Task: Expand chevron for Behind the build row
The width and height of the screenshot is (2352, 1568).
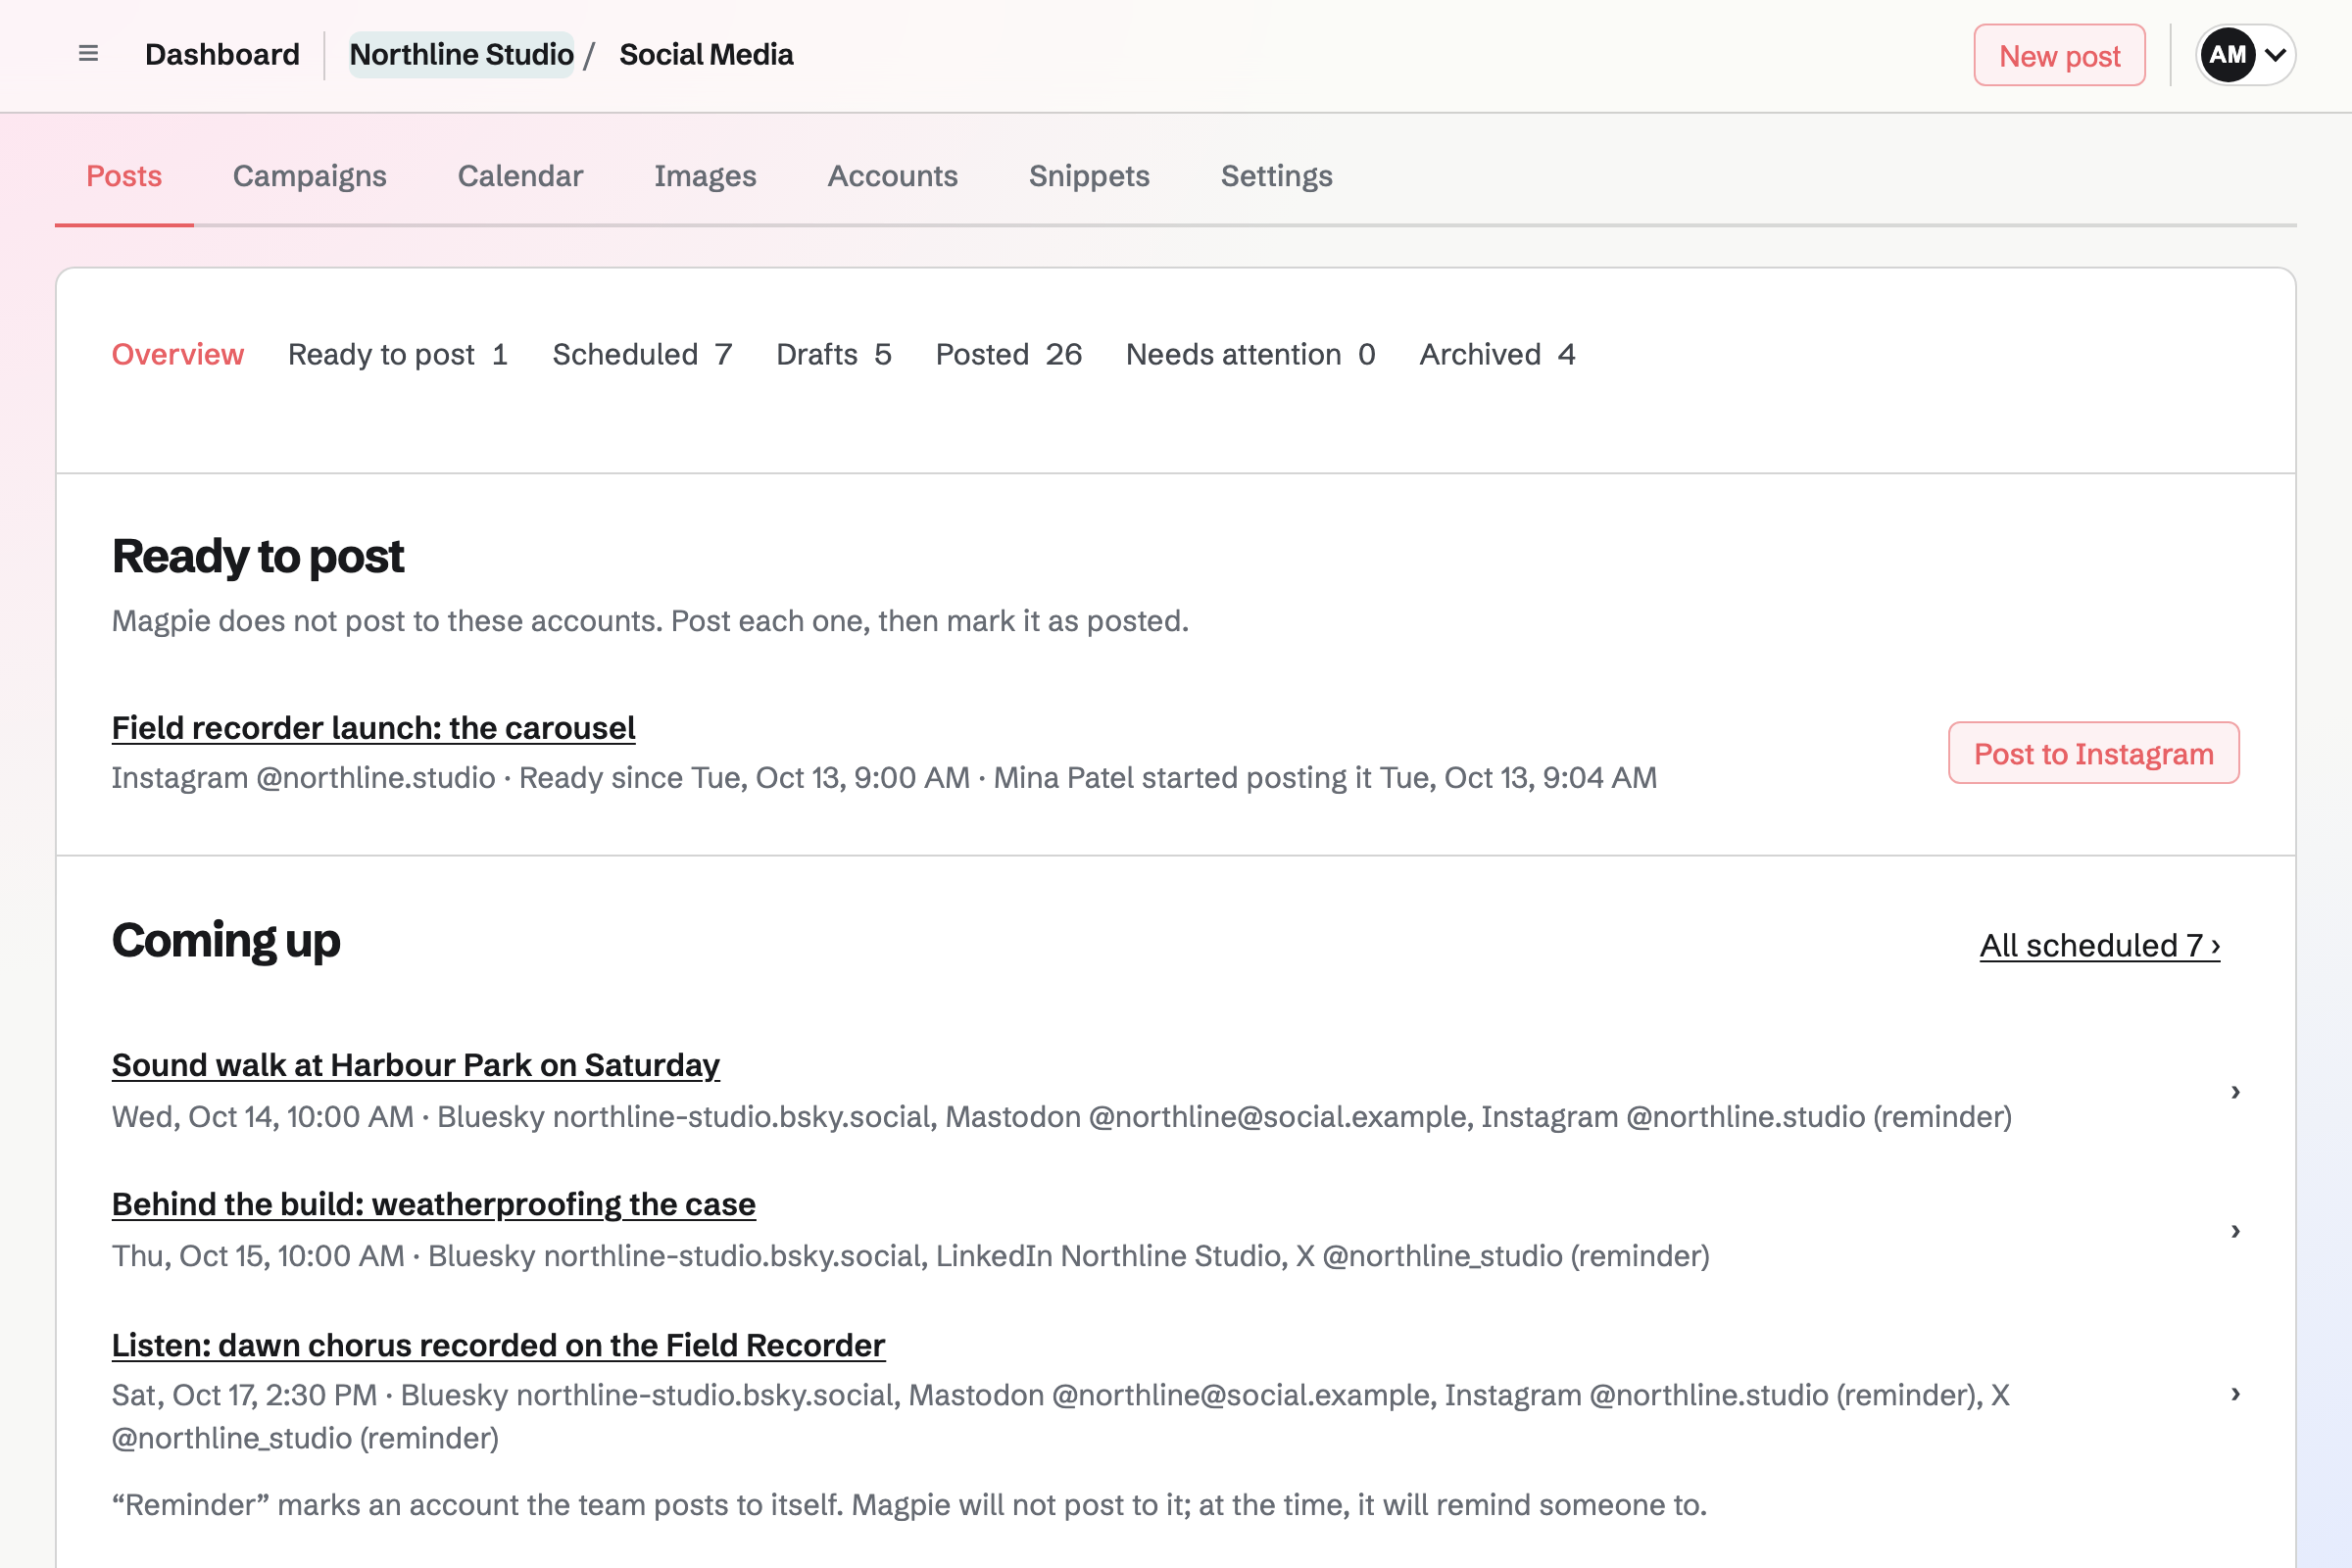Action: tap(2235, 1230)
